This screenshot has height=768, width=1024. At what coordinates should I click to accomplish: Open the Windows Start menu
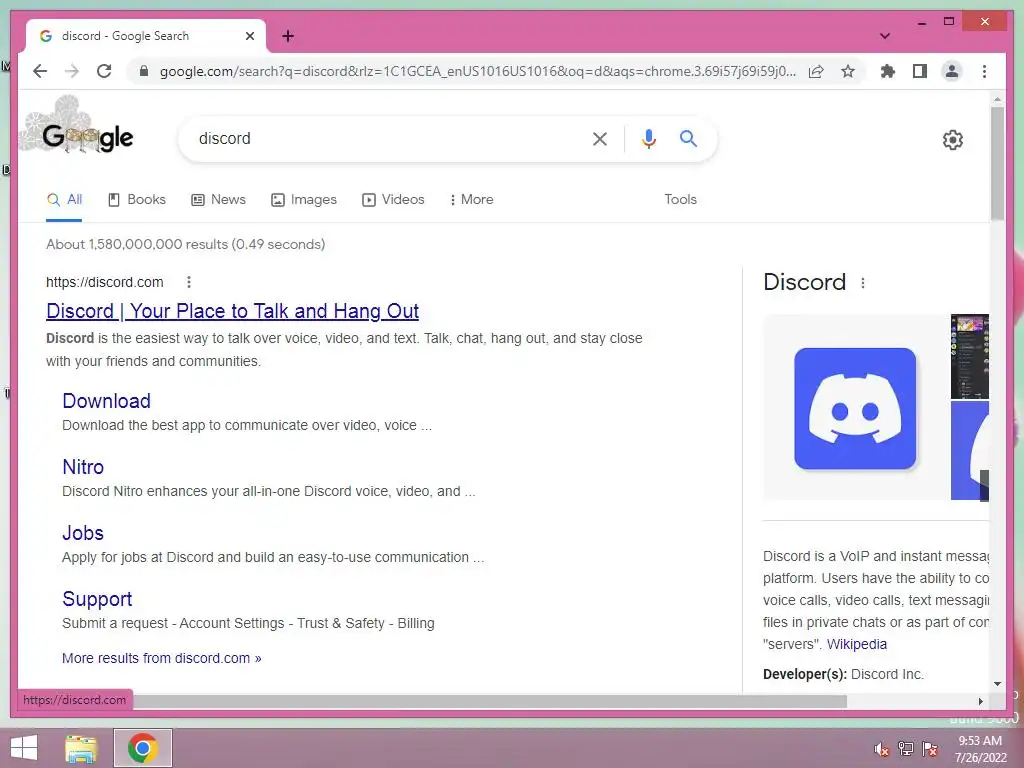click(x=24, y=748)
